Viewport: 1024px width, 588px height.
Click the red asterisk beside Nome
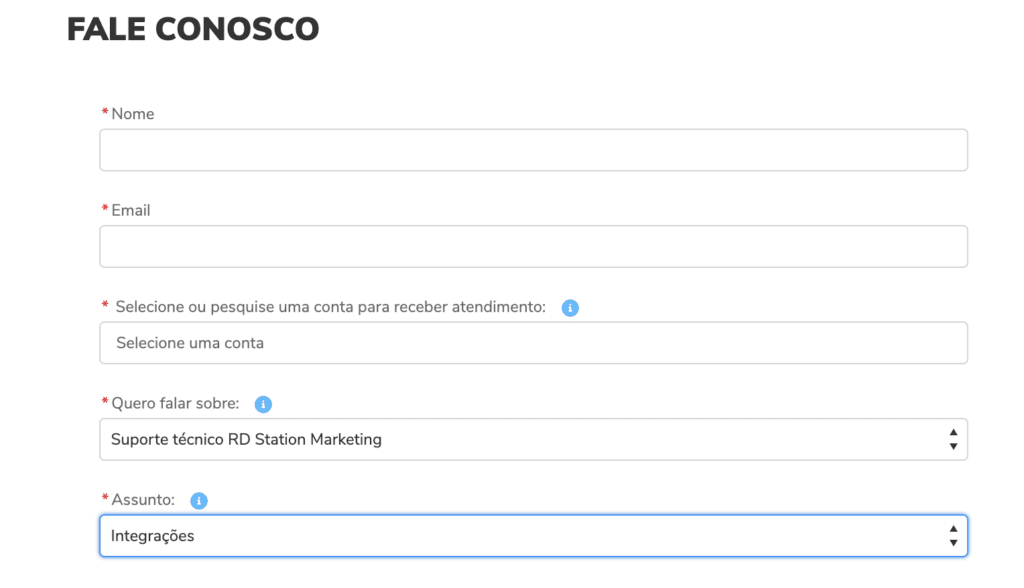tap(105, 113)
